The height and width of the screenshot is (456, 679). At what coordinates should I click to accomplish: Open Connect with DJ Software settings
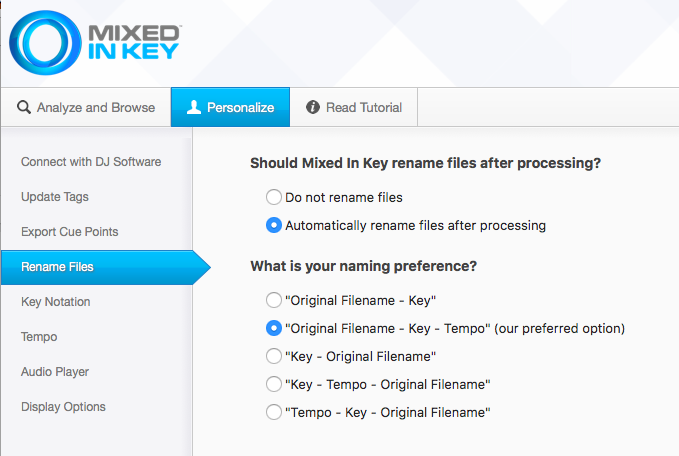click(x=91, y=162)
